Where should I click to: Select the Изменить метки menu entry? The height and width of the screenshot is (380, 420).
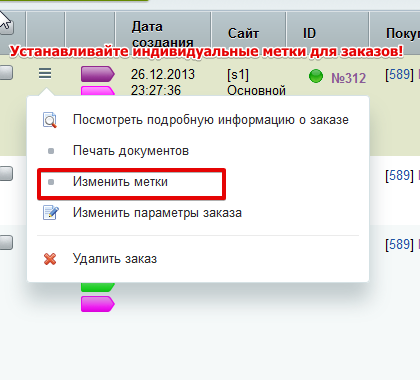[132, 184]
